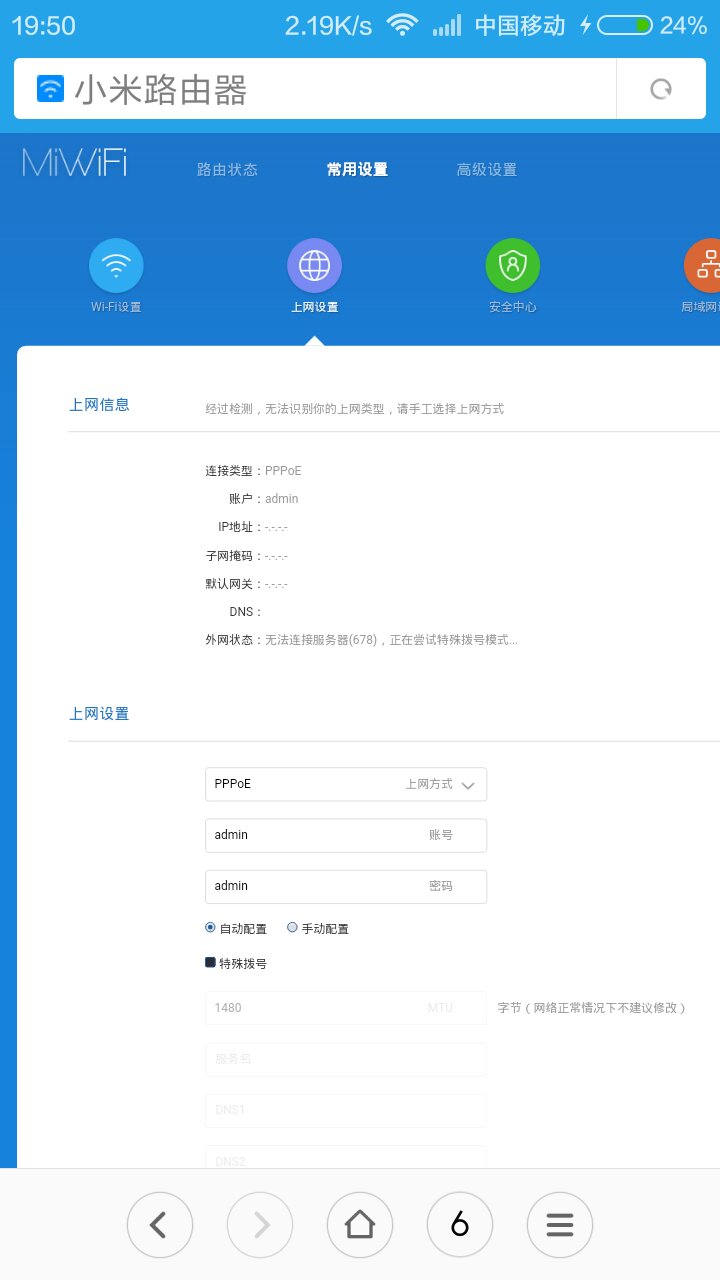This screenshot has height=1280, width=720.
Task: Tap the MiWiFi logo
Action: pos(75,164)
